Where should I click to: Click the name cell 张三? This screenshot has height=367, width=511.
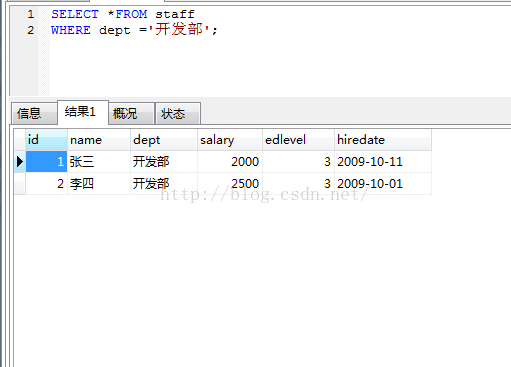coord(99,162)
